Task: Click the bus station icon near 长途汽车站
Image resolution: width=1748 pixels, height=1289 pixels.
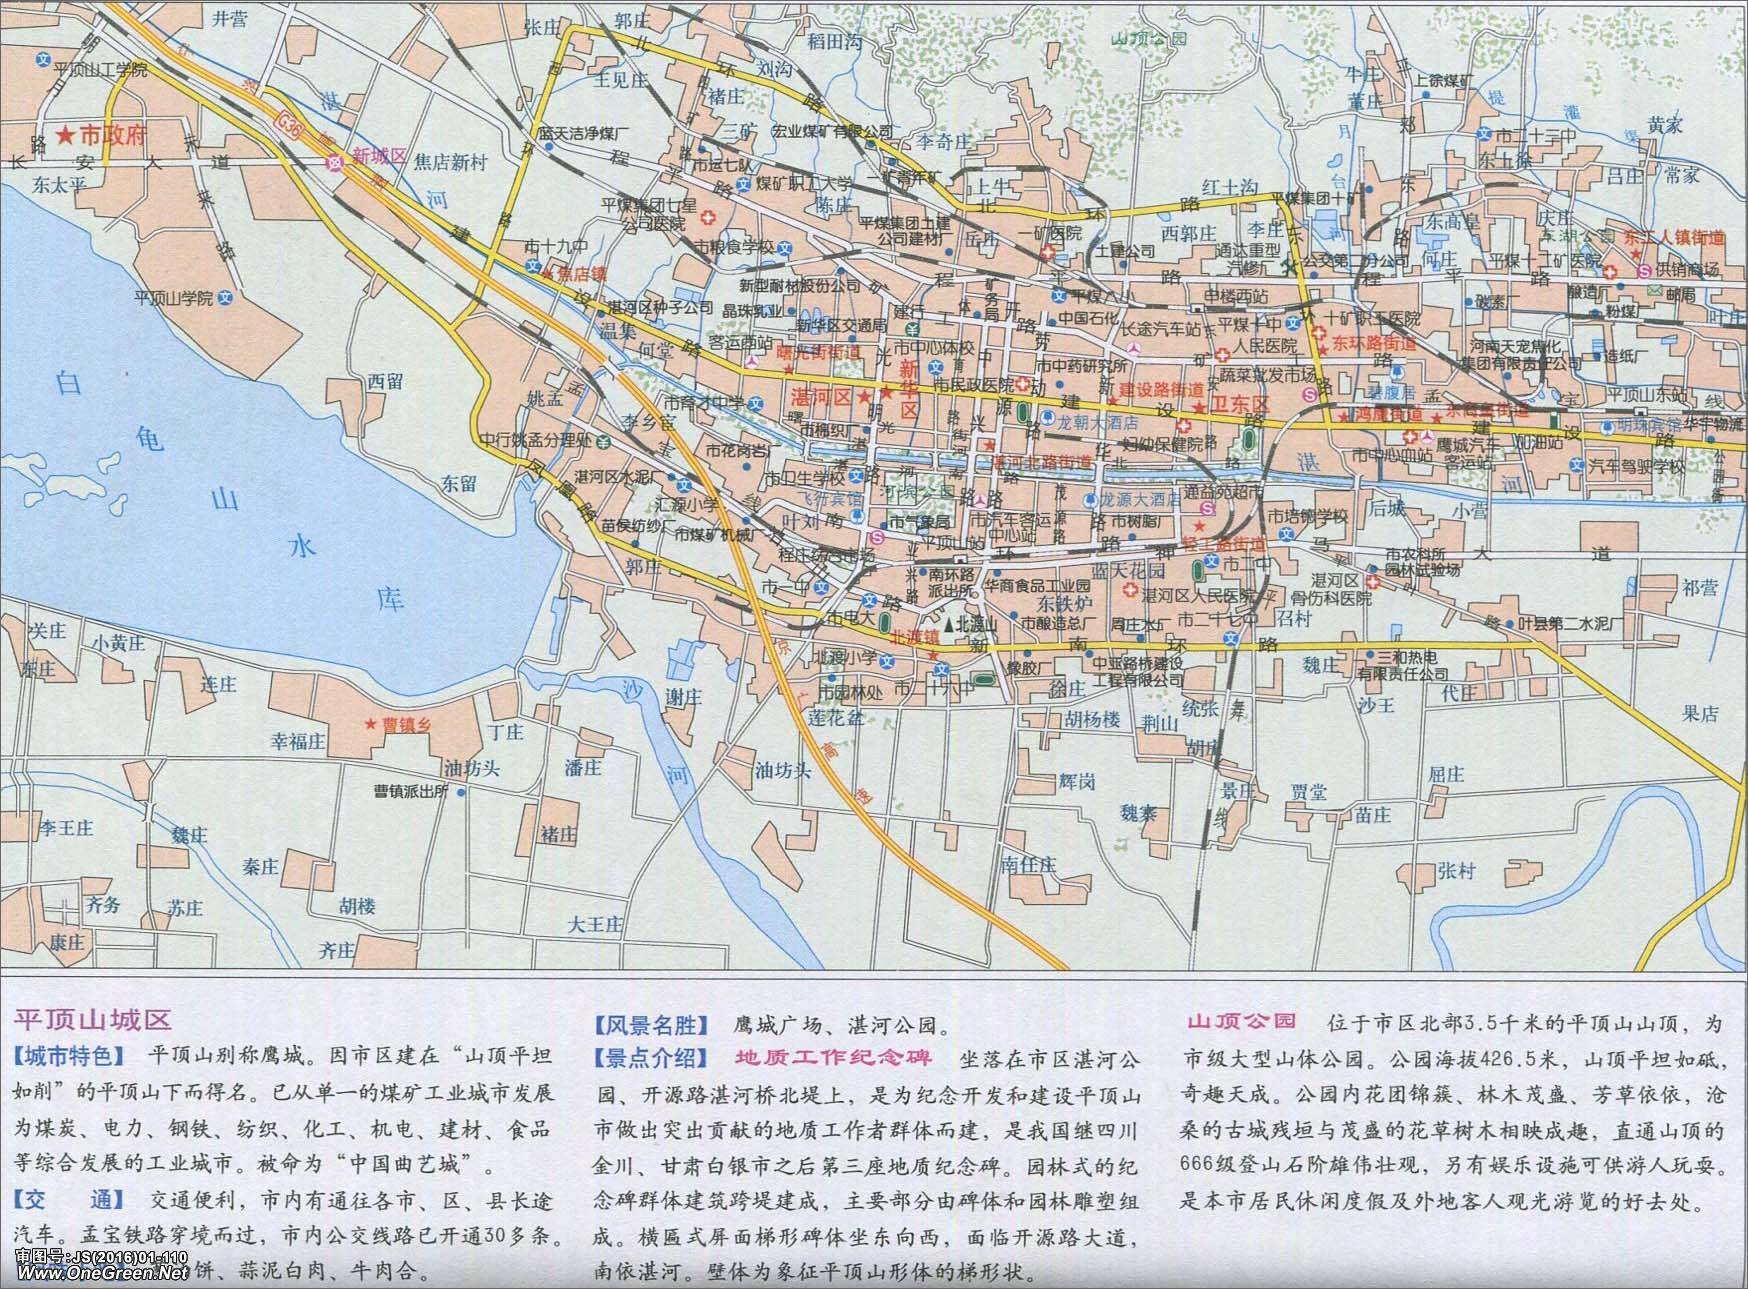Action: (1133, 345)
